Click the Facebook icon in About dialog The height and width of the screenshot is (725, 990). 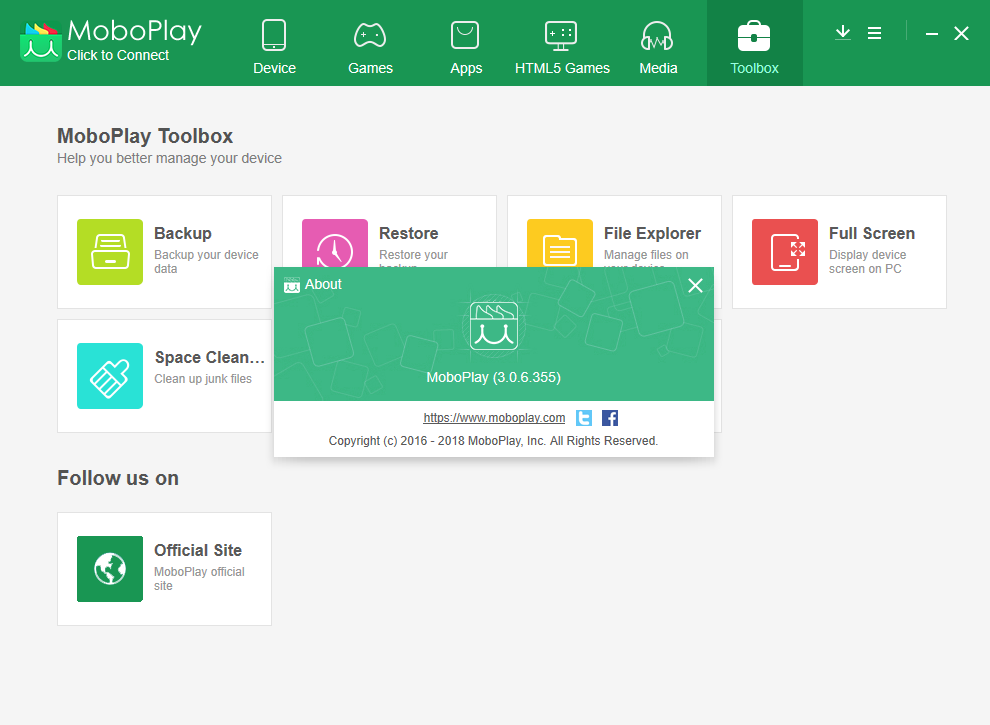pyautogui.click(x=610, y=417)
